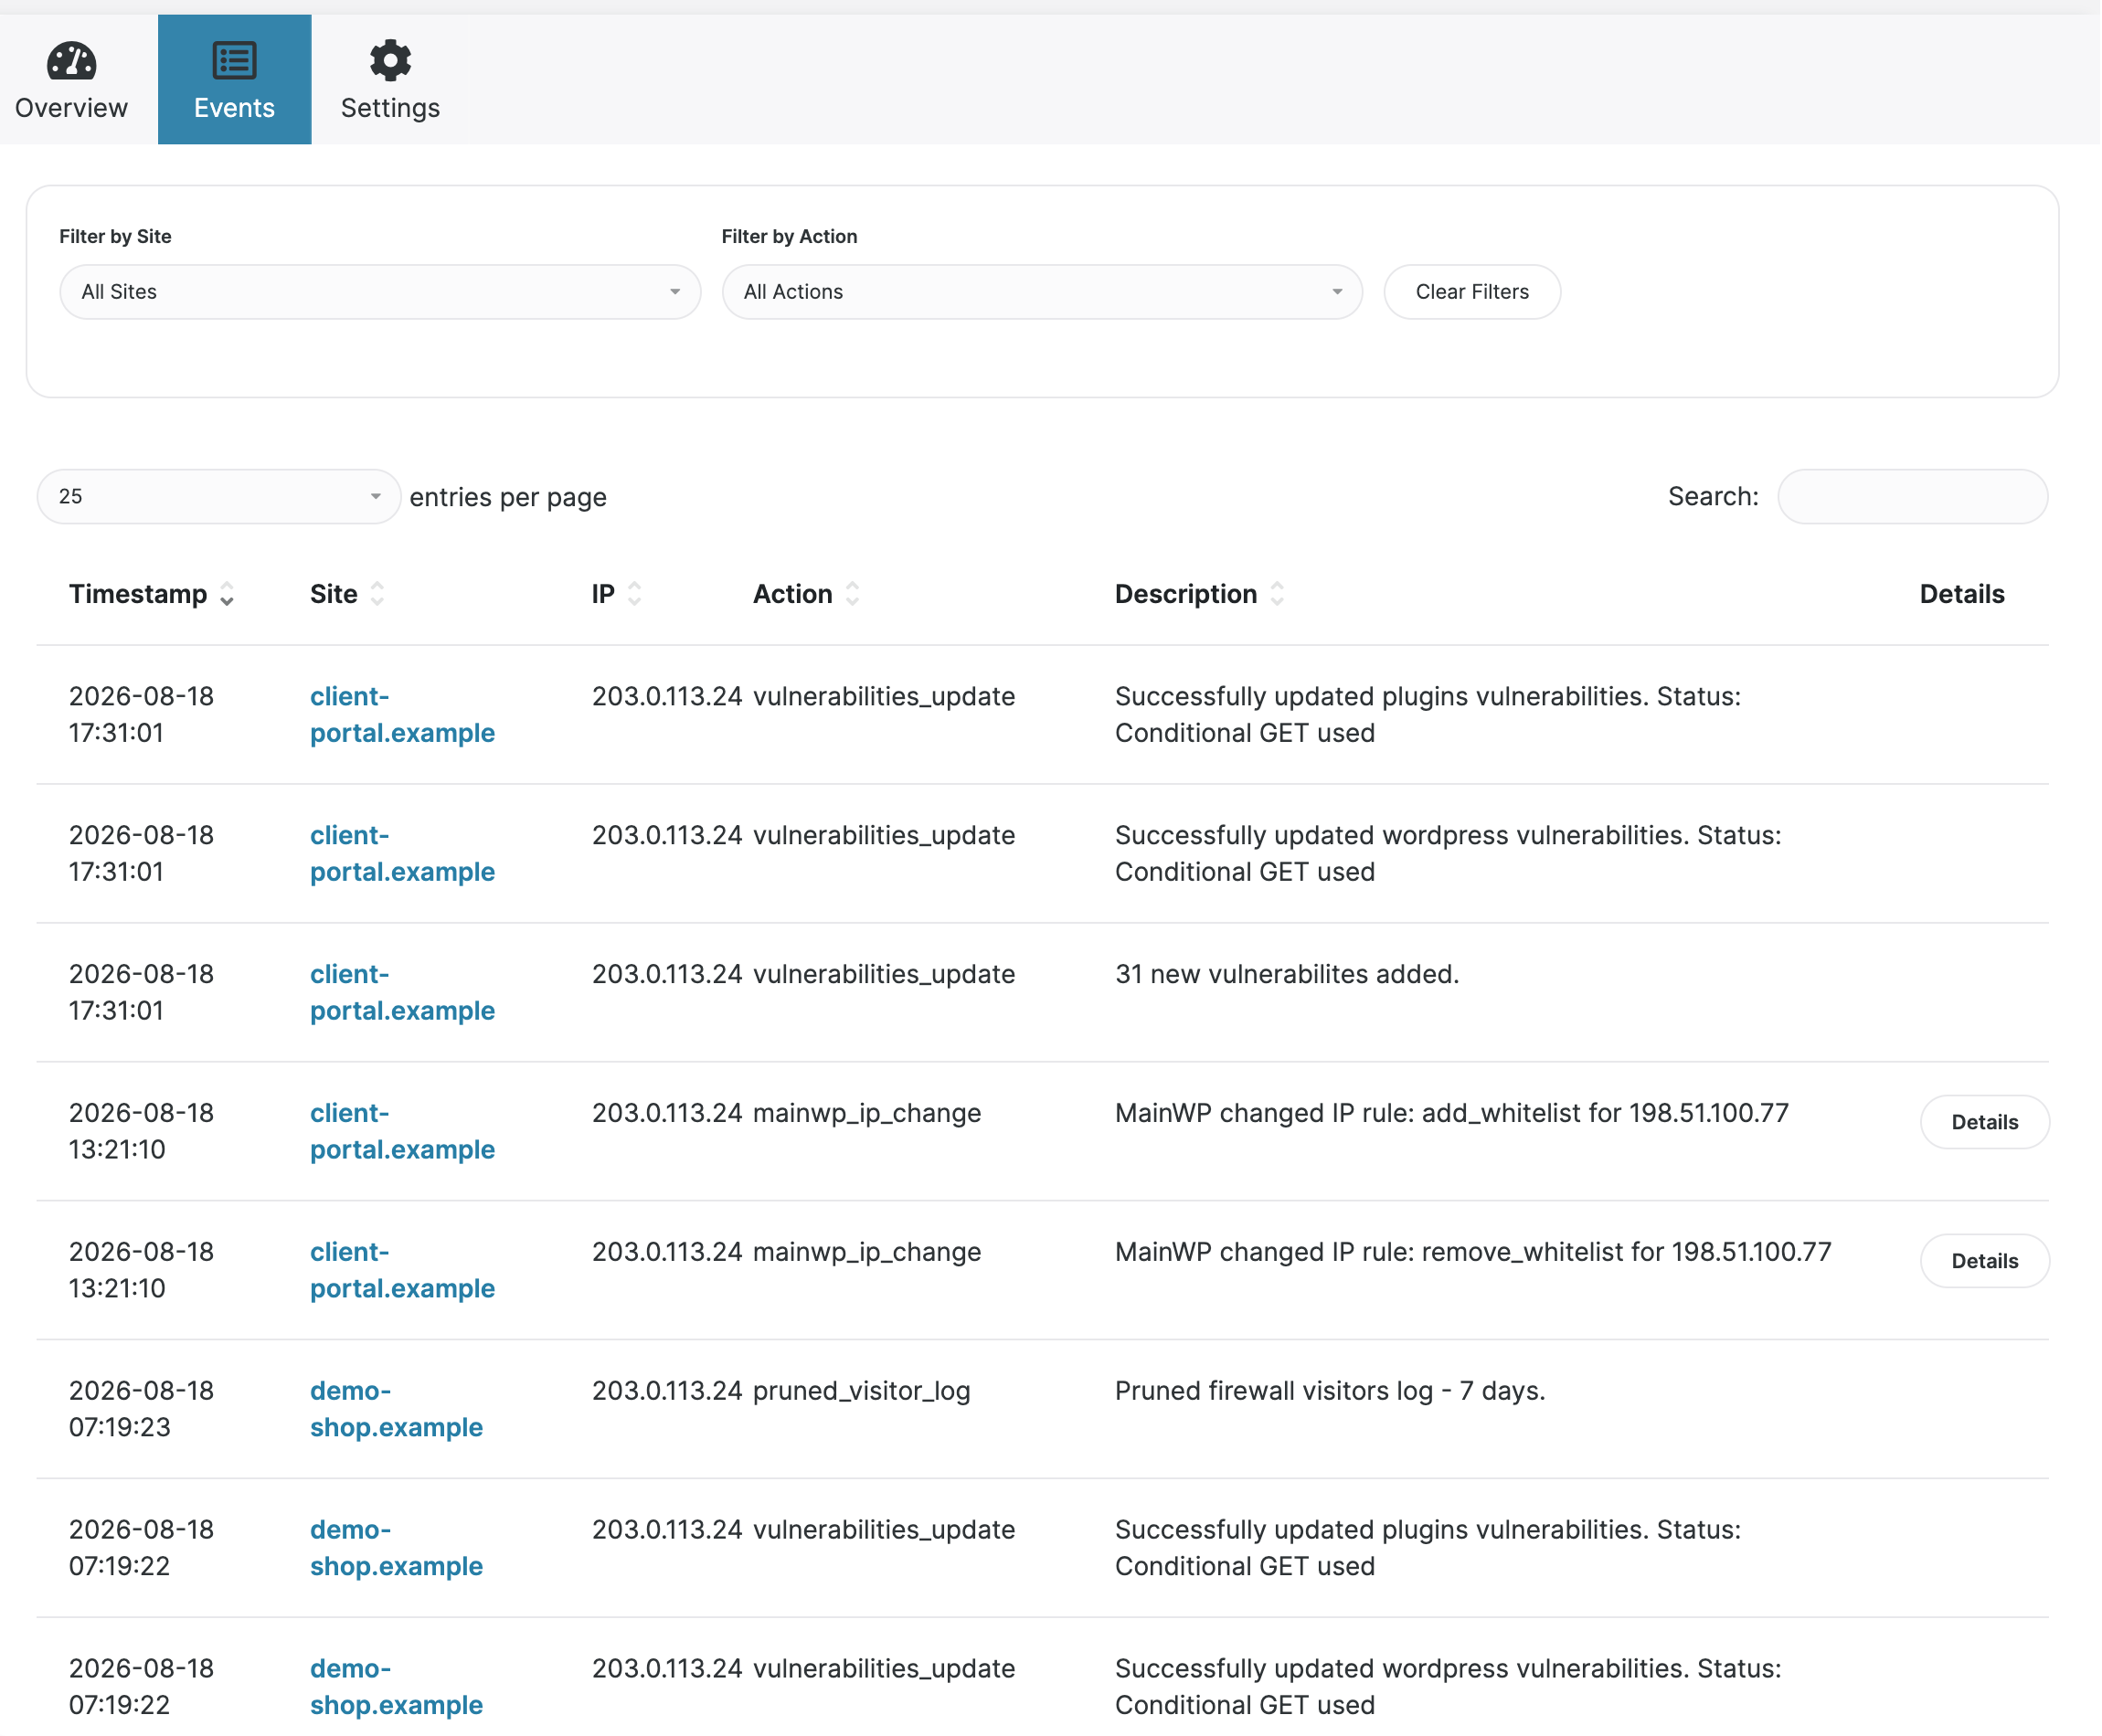
Task: Click mainwp_ip_change action in add_whitelist row
Action: [867, 1114]
